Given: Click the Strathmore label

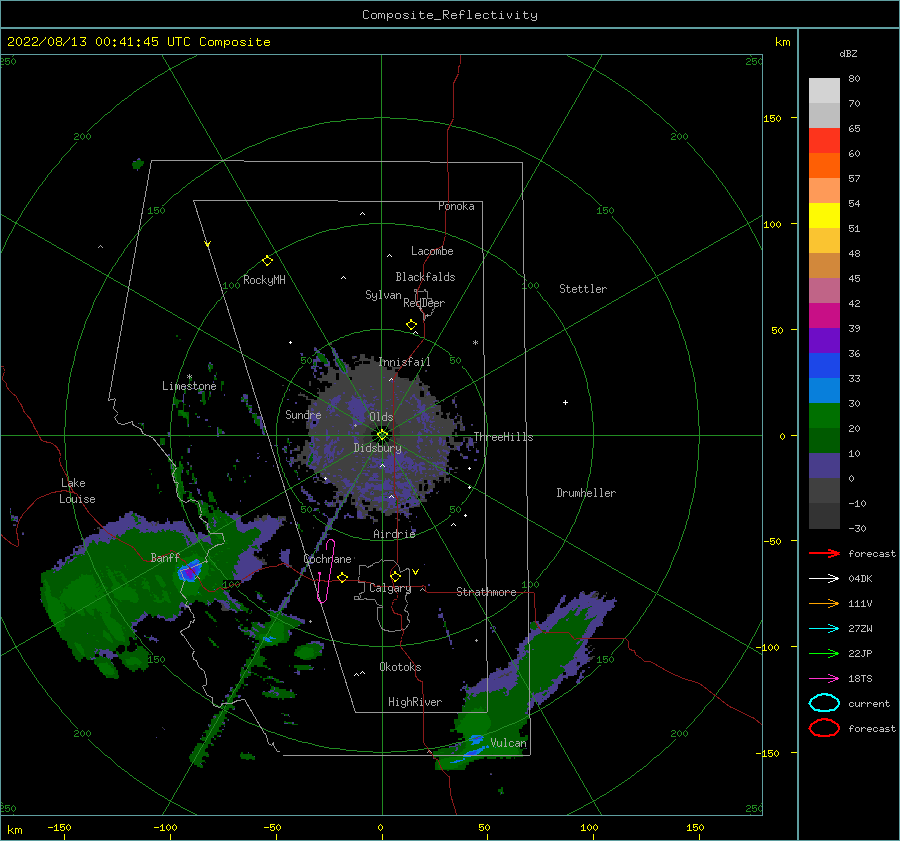Looking at the screenshot, I should click(x=486, y=592).
